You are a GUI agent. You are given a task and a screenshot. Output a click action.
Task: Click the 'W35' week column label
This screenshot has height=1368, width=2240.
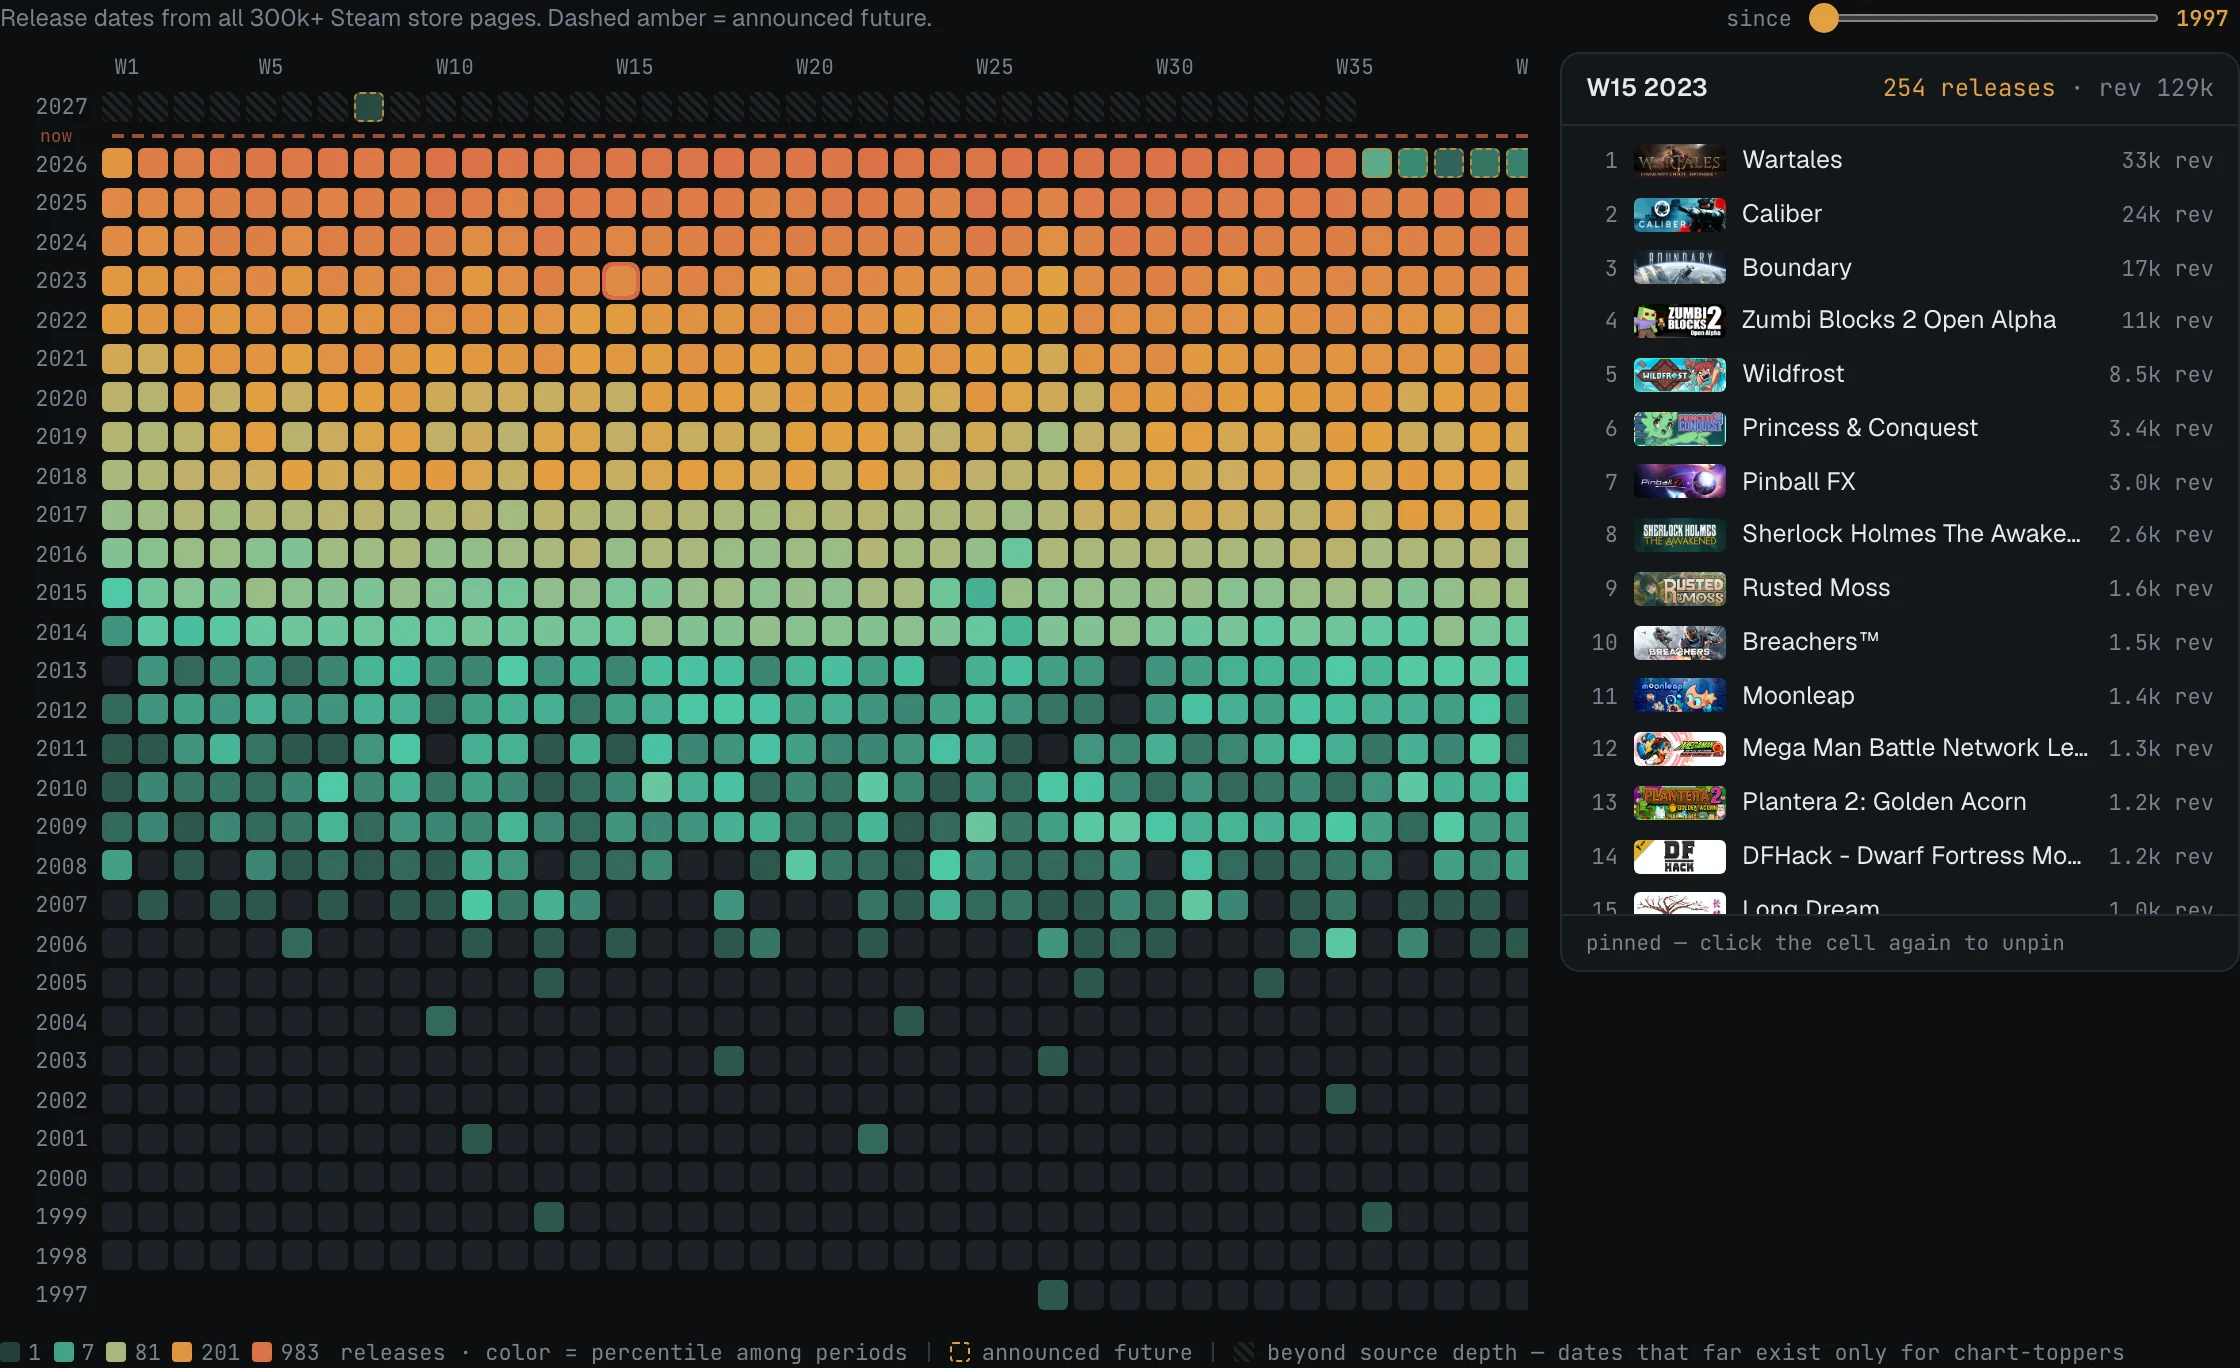click(1354, 67)
